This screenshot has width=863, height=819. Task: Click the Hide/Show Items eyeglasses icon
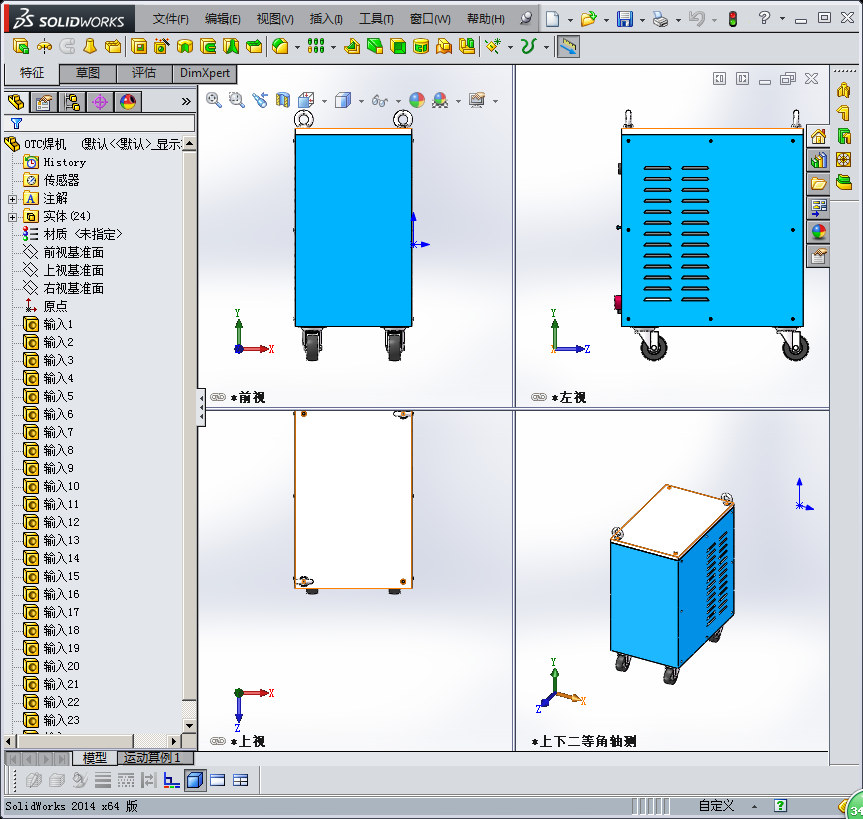pos(380,101)
